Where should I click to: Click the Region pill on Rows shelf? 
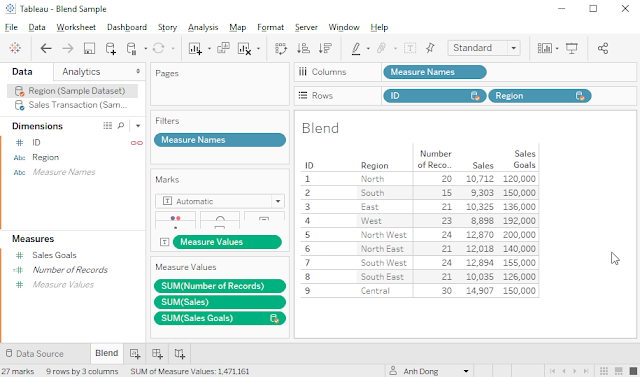point(540,96)
